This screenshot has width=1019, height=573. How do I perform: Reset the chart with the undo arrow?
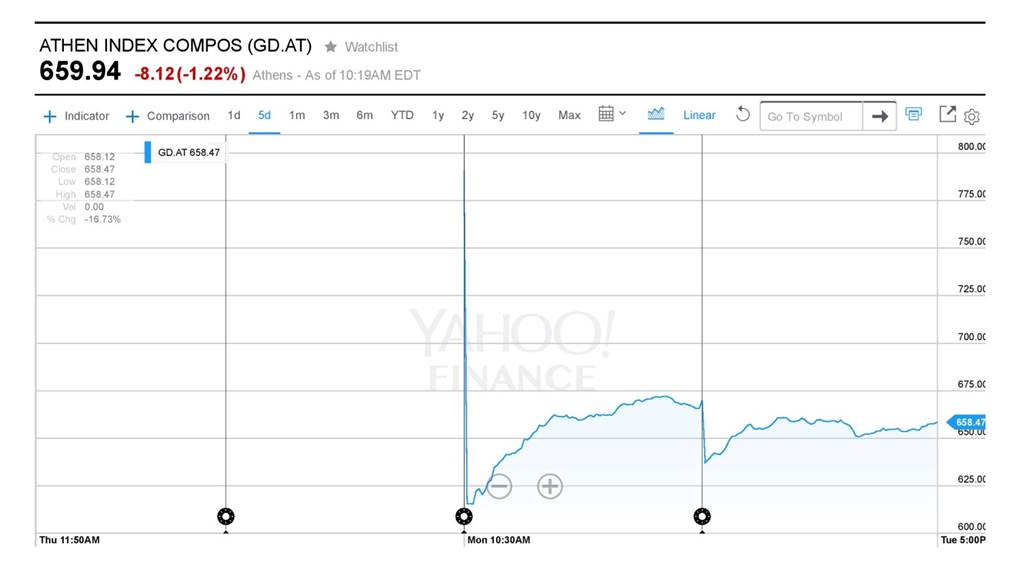tap(742, 114)
